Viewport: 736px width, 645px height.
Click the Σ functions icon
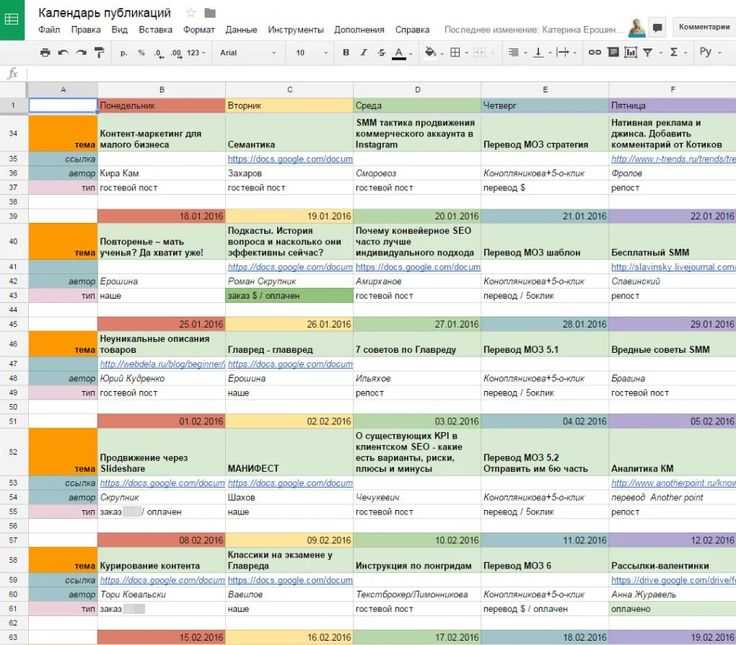coord(674,52)
